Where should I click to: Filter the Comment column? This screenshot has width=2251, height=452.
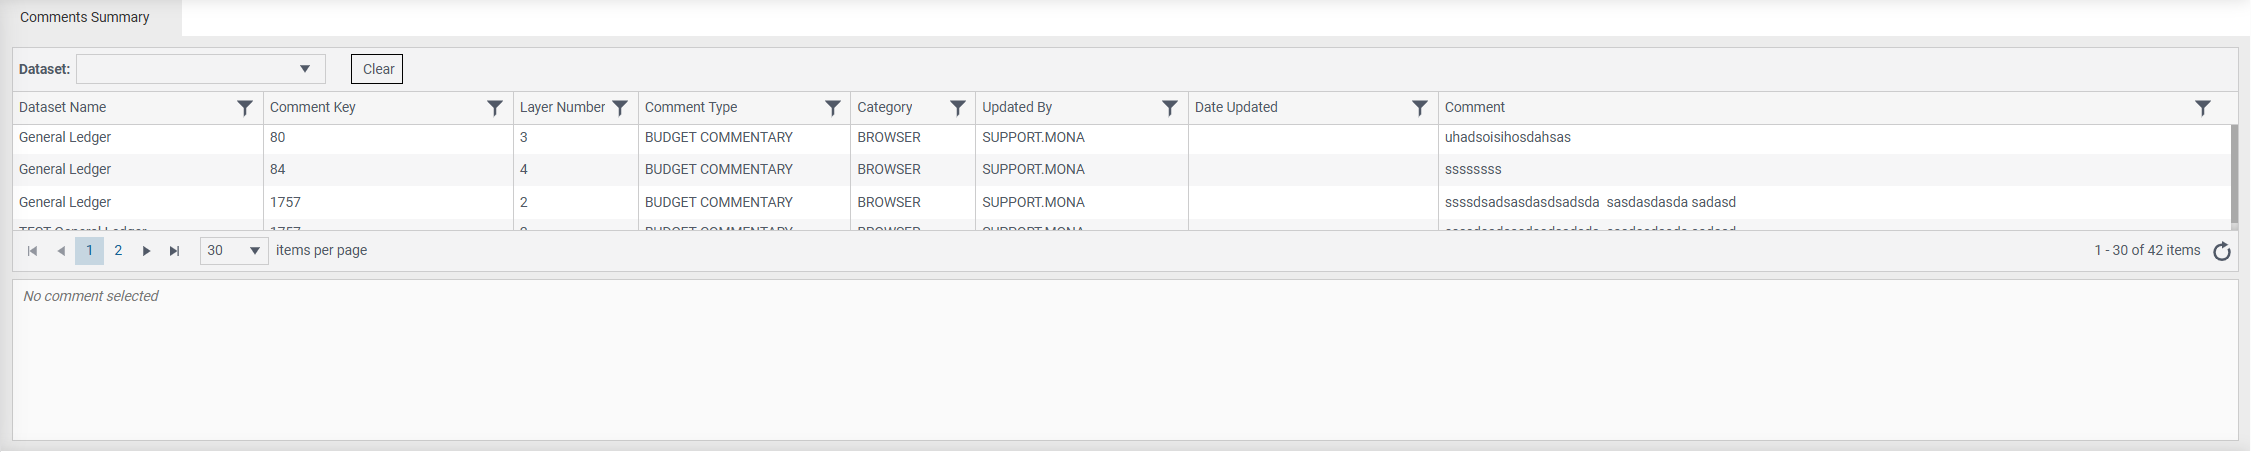(x=2203, y=108)
